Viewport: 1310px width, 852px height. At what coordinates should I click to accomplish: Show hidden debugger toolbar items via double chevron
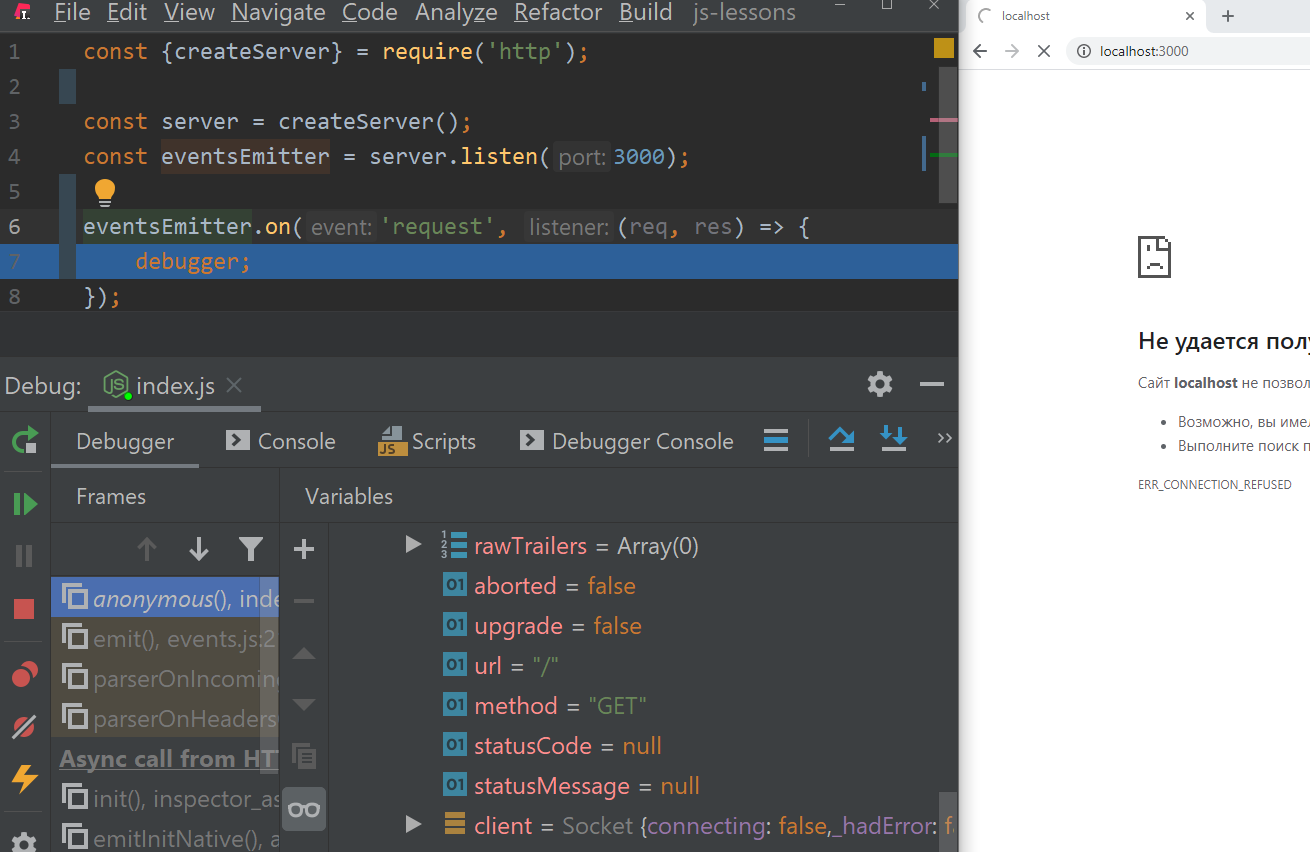(x=943, y=439)
